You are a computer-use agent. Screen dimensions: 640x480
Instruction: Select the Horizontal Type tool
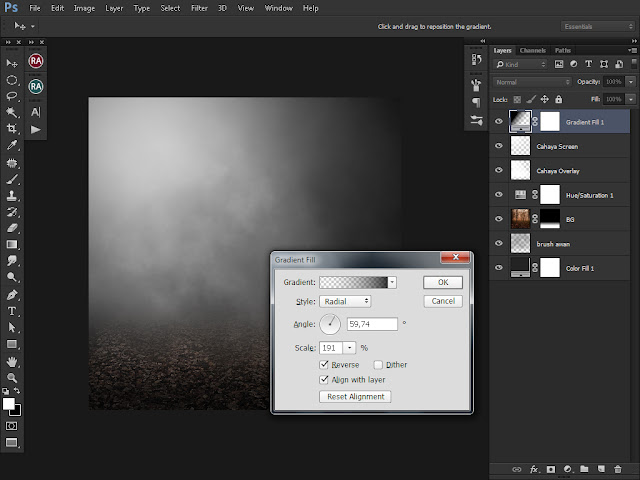tap(12, 311)
